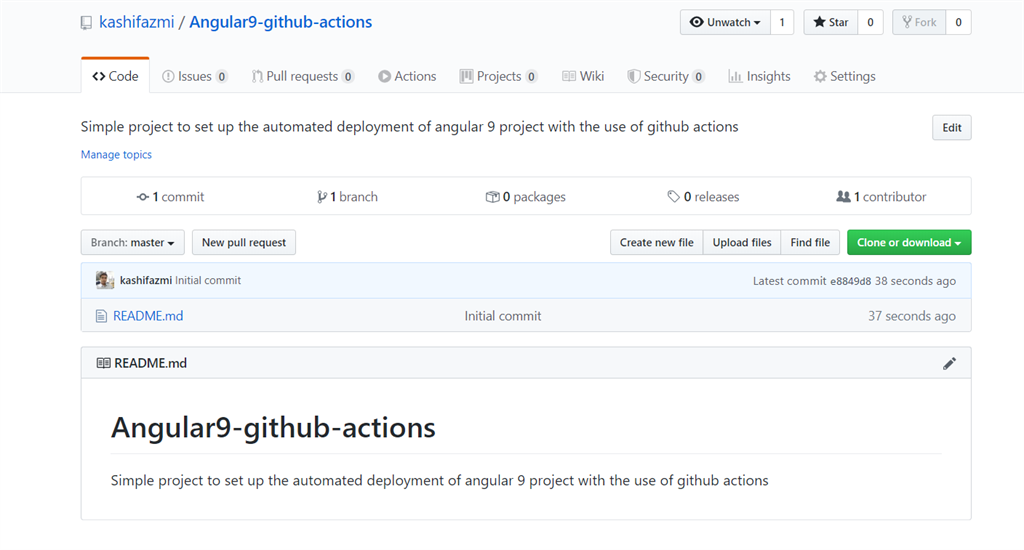This screenshot has height=550, width=1024.
Task: Click the Manage topics link
Action: [116, 155]
